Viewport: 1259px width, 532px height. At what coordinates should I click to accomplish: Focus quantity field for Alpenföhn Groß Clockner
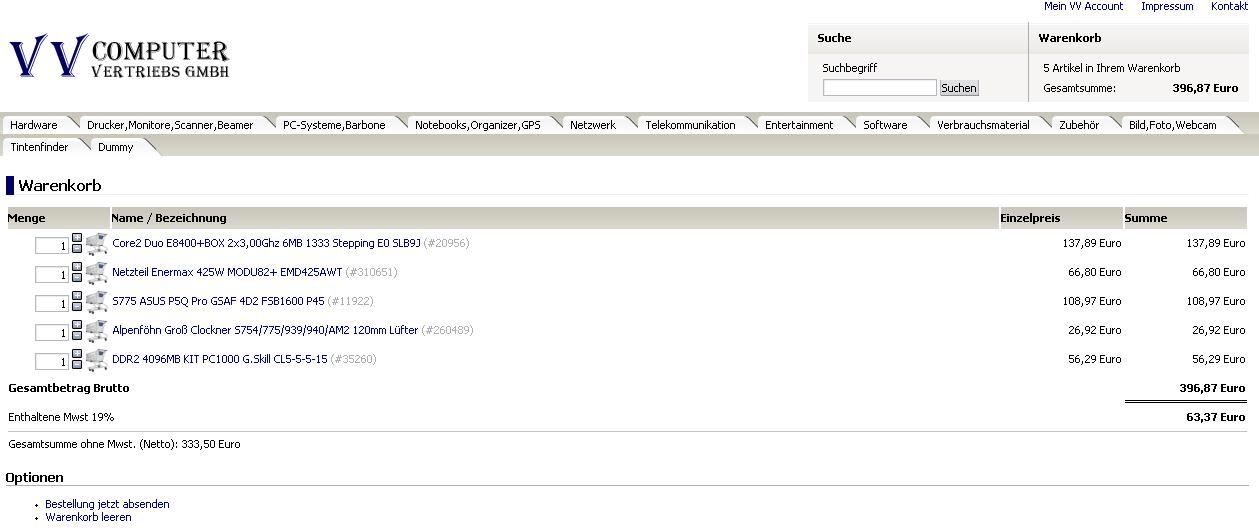pos(52,332)
